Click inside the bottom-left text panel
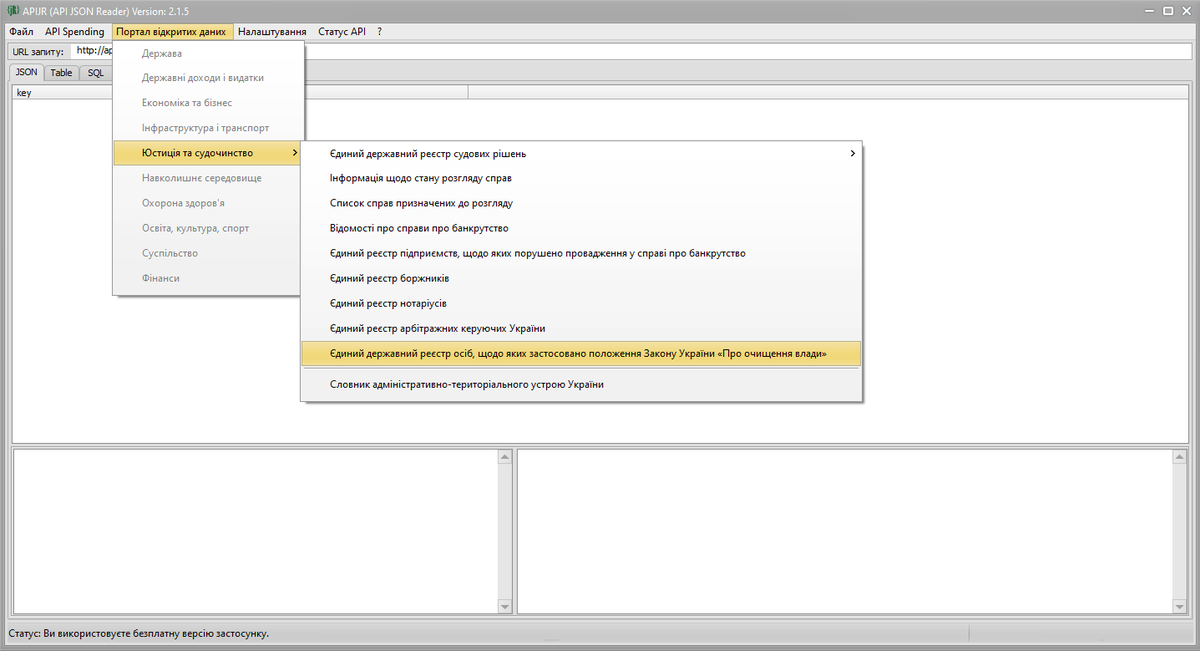Screen dimensions: 1200x651 coord(255,531)
